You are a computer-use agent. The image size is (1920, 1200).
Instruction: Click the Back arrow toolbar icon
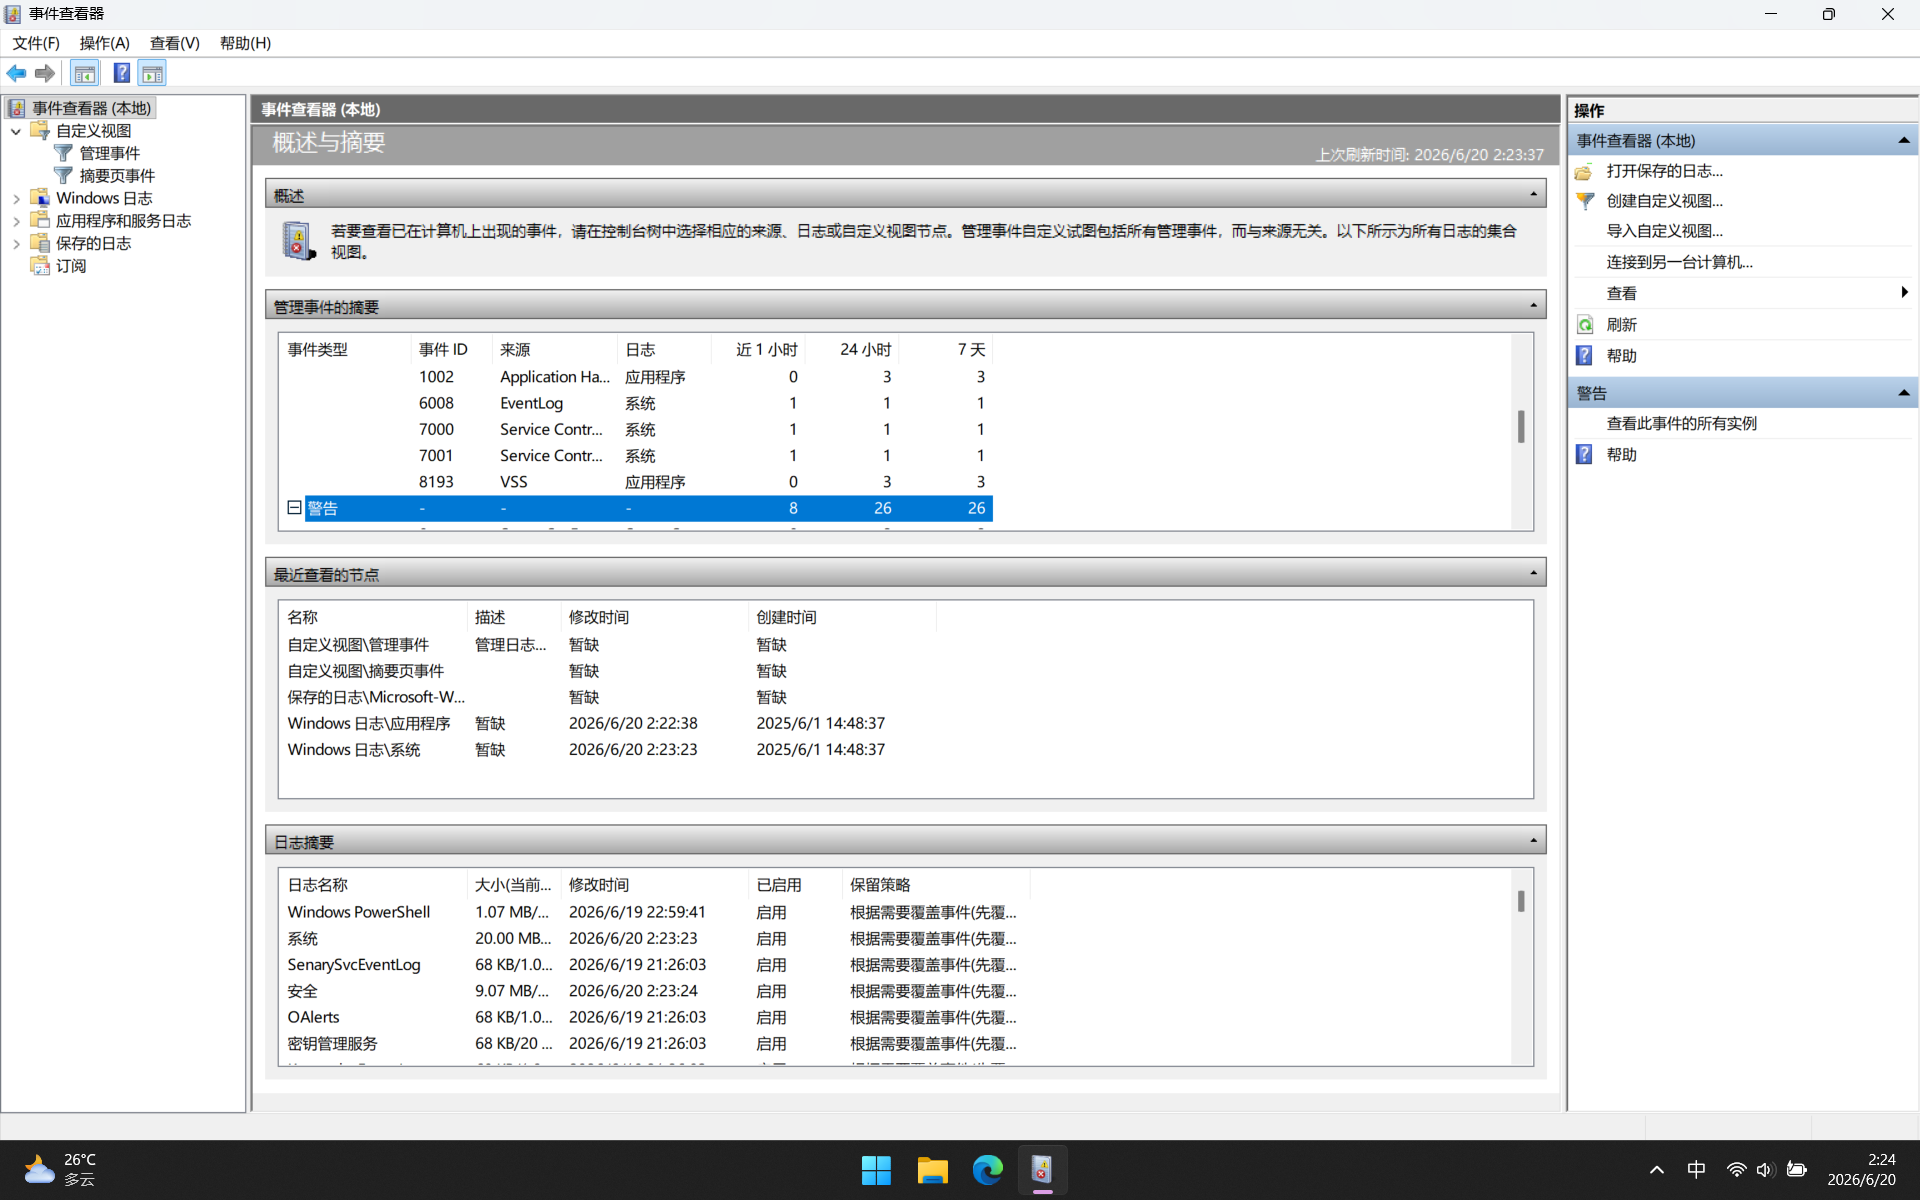click(17, 73)
